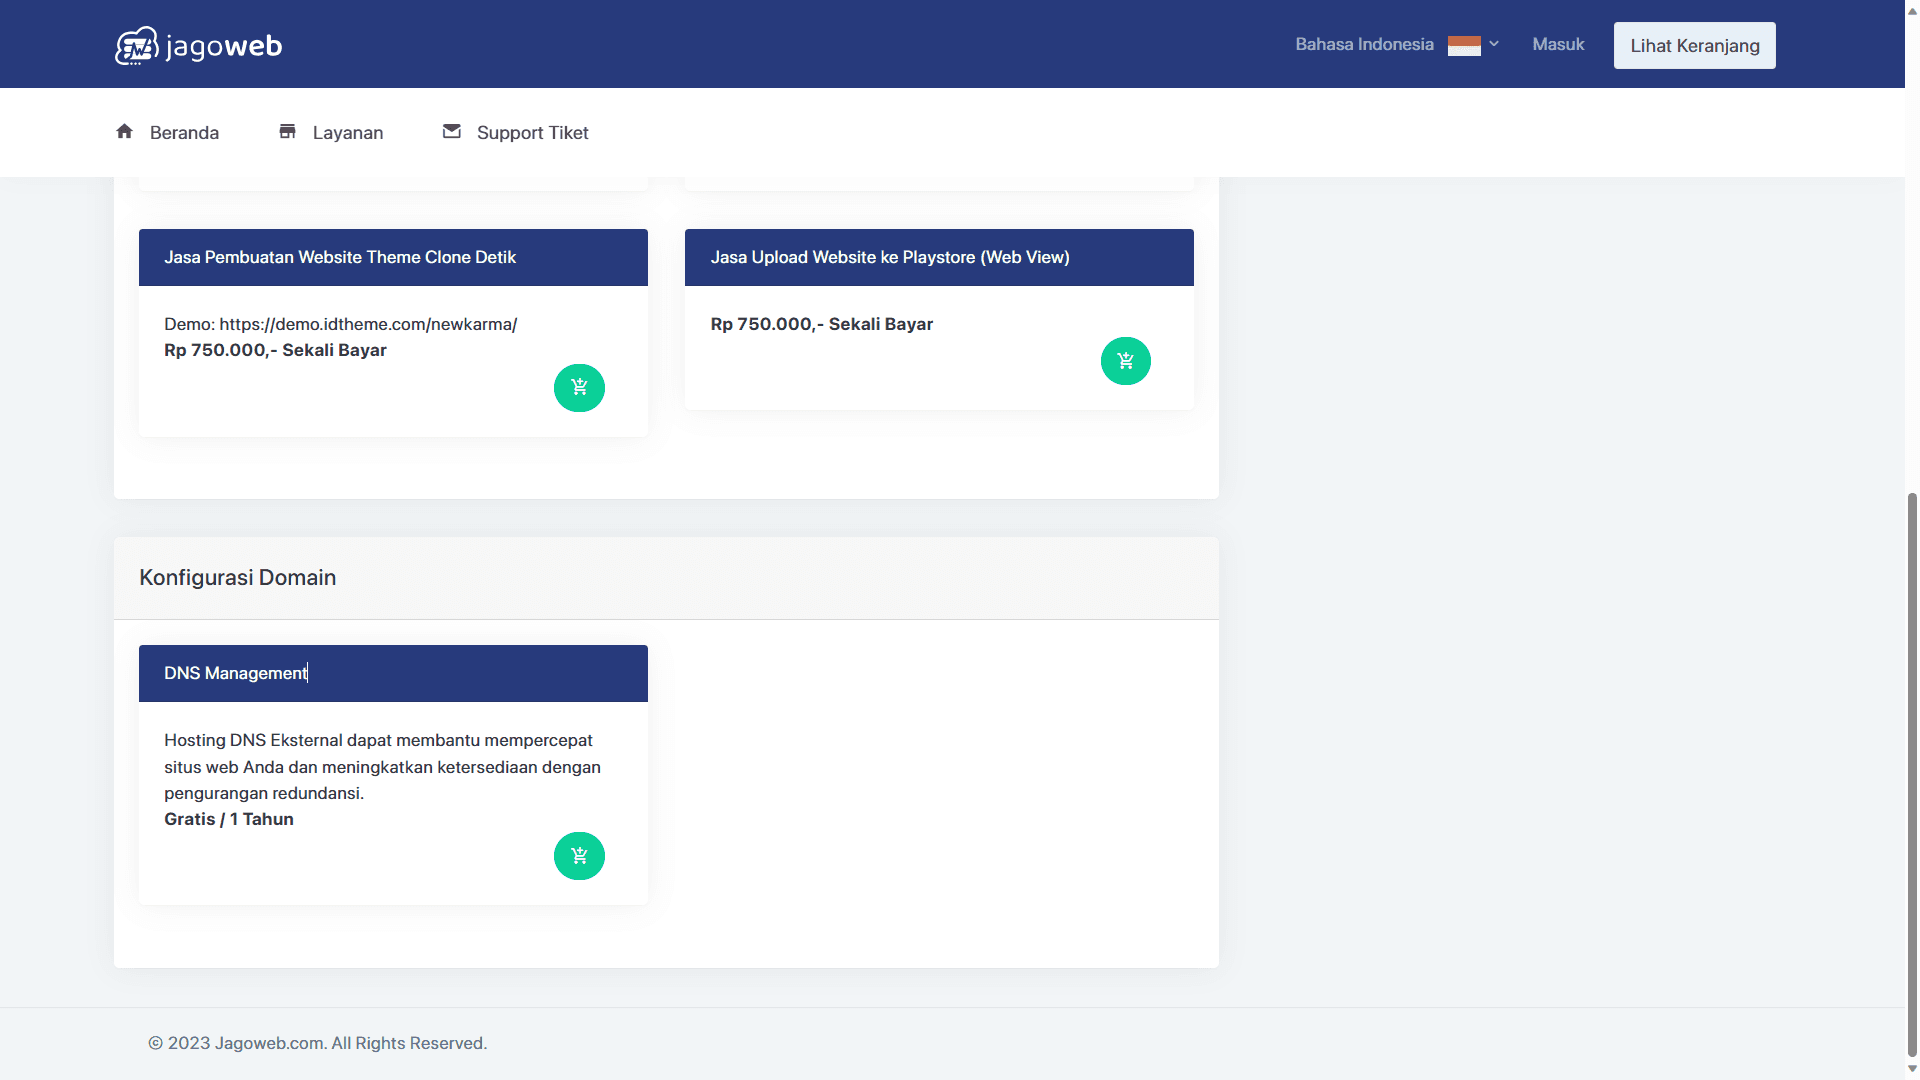Click the jagoweb logo
The height and width of the screenshot is (1080, 1920).
[198, 46]
